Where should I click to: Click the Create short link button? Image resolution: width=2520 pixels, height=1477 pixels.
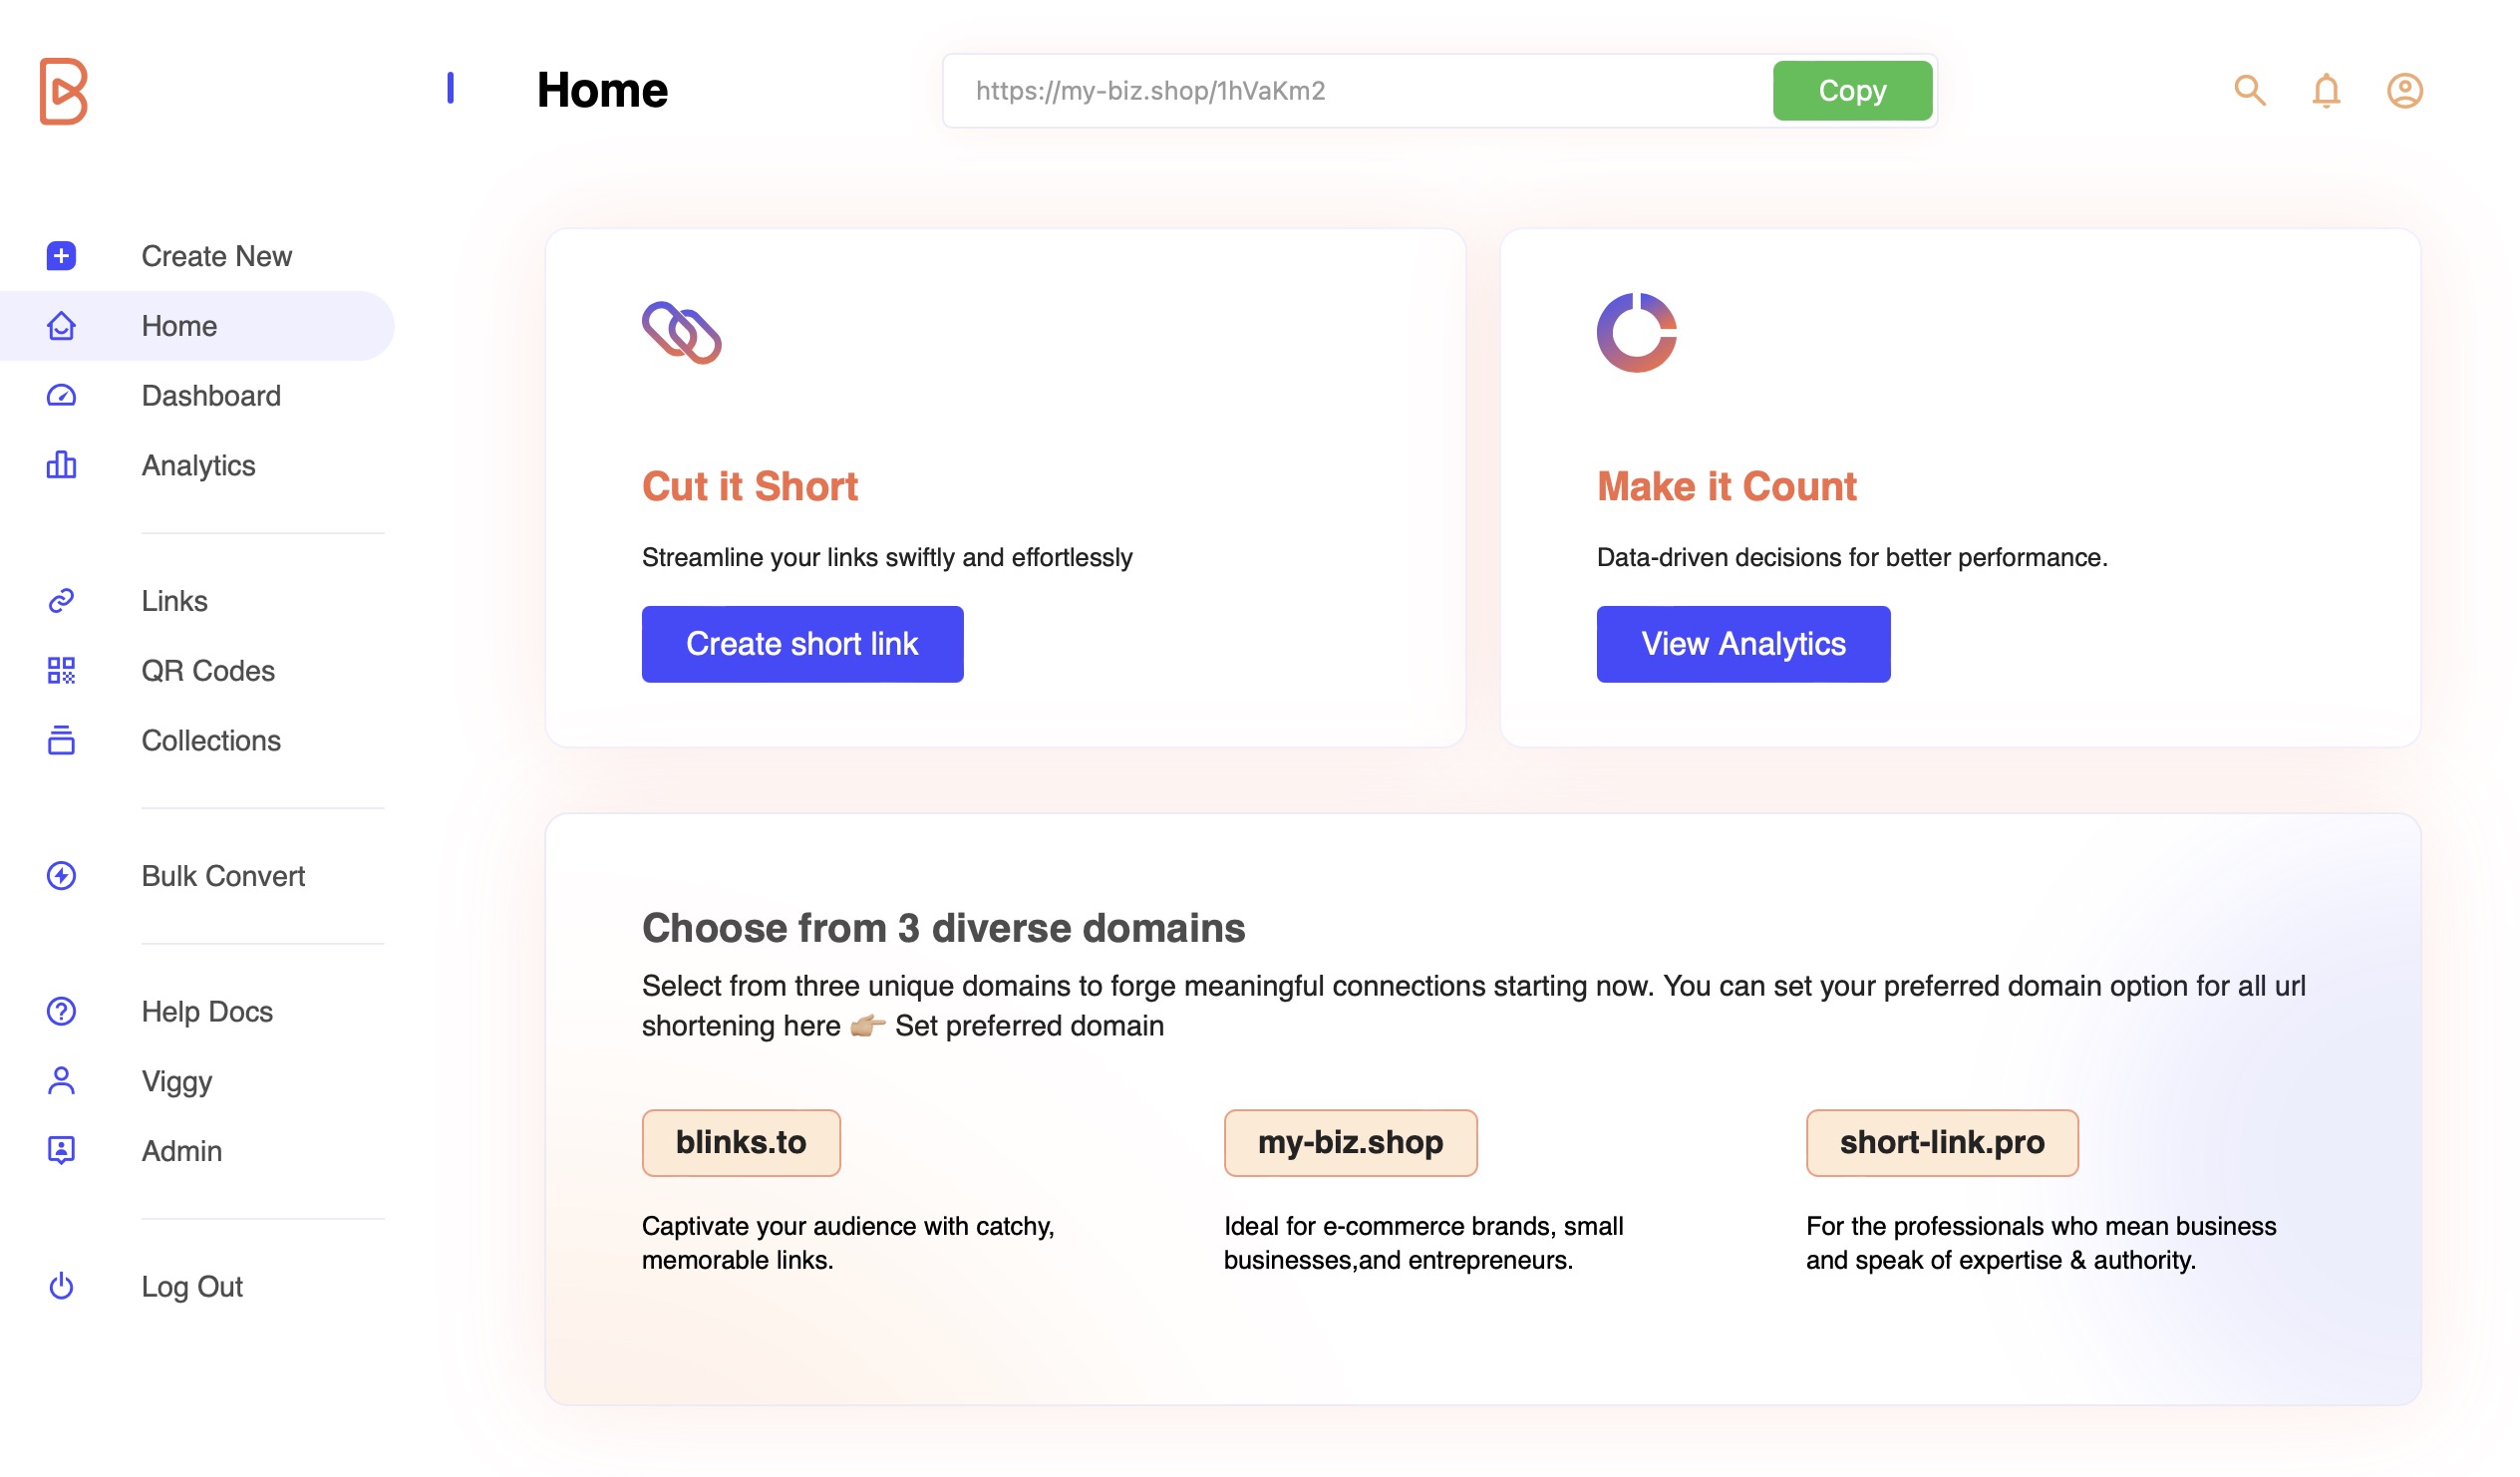pyautogui.click(x=802, y=644)
